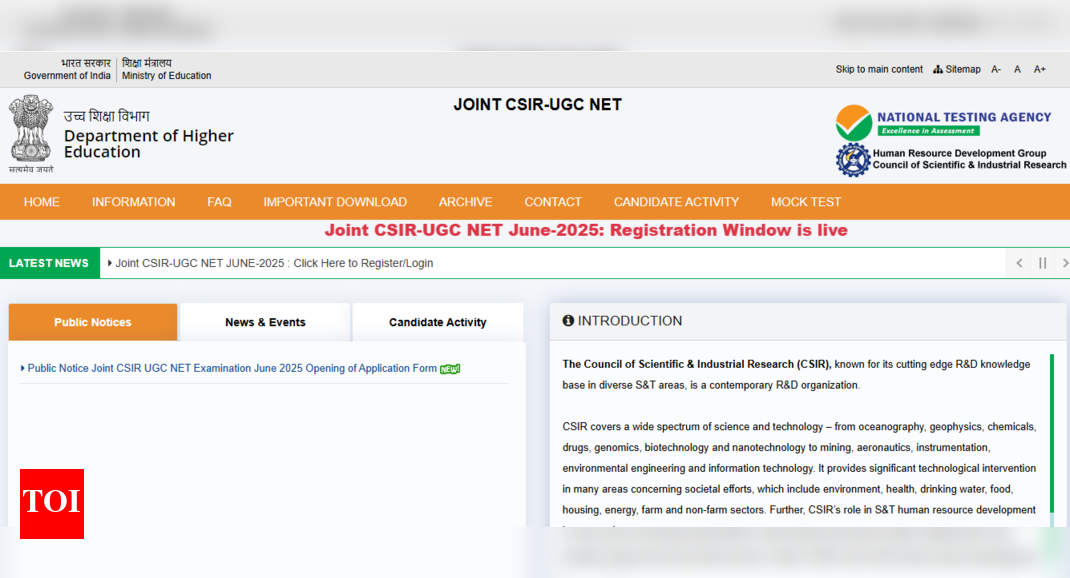Click the CSIR Human Resource Development Group emblem
Image resolution: width=1070 pixels, height=578 pixels.
click(853, 160)
